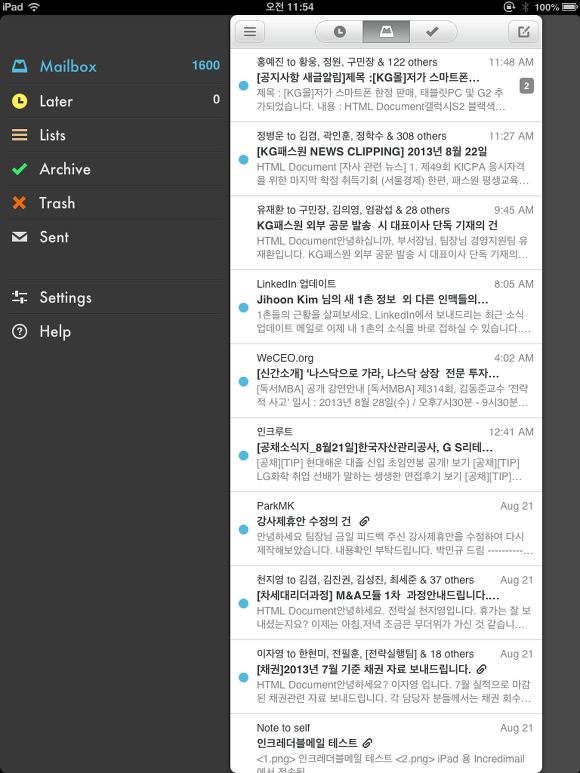Click the Mailbox tray icon in sidebar
The image size is (580, 773).
[x=20, y=66]
